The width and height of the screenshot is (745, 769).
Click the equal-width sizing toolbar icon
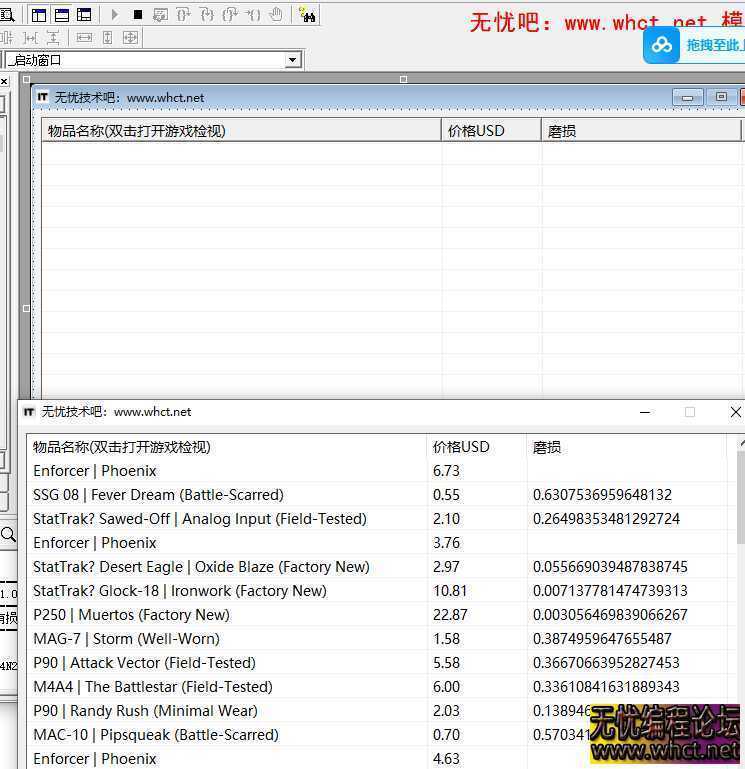[84, 37]
